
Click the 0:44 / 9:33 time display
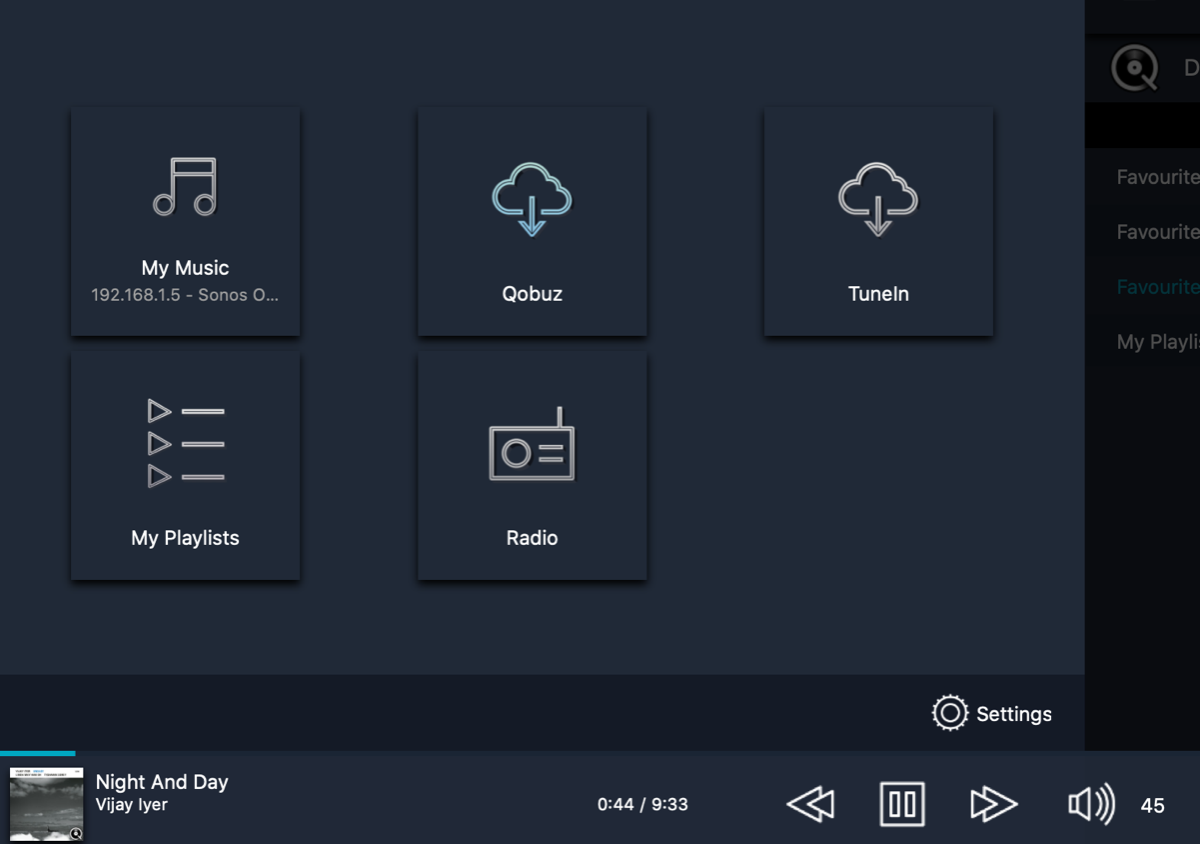click(x=642, y=804)
